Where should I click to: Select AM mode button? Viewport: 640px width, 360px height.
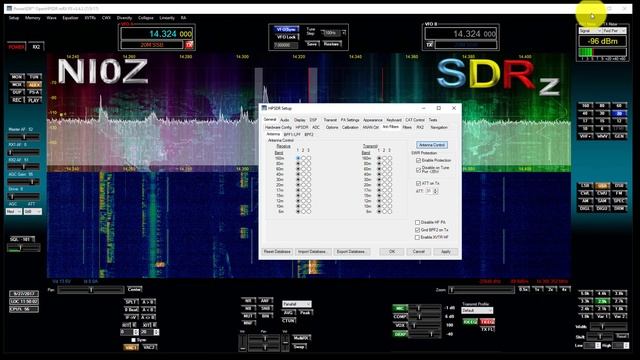[x=585, y=201]
